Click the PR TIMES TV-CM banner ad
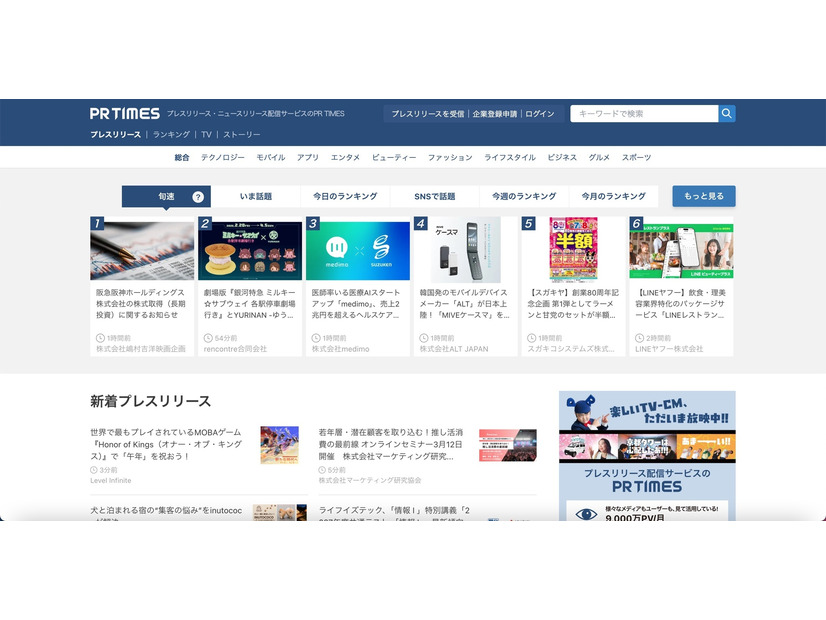The image size is (826, 620). point(646,455)
